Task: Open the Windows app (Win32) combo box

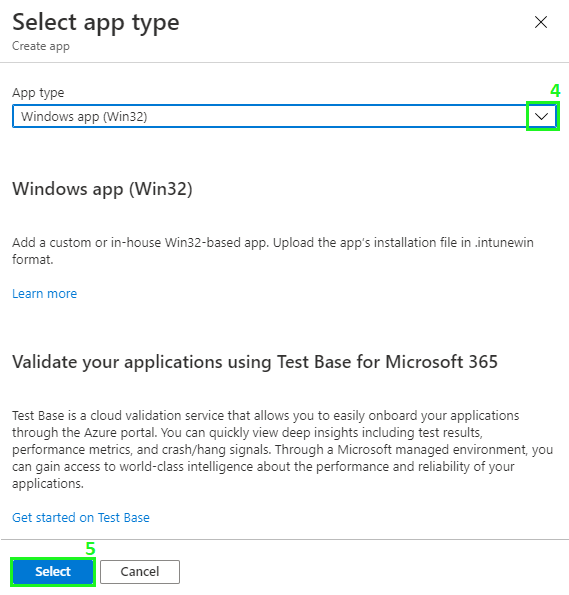Action: point(284,116)
